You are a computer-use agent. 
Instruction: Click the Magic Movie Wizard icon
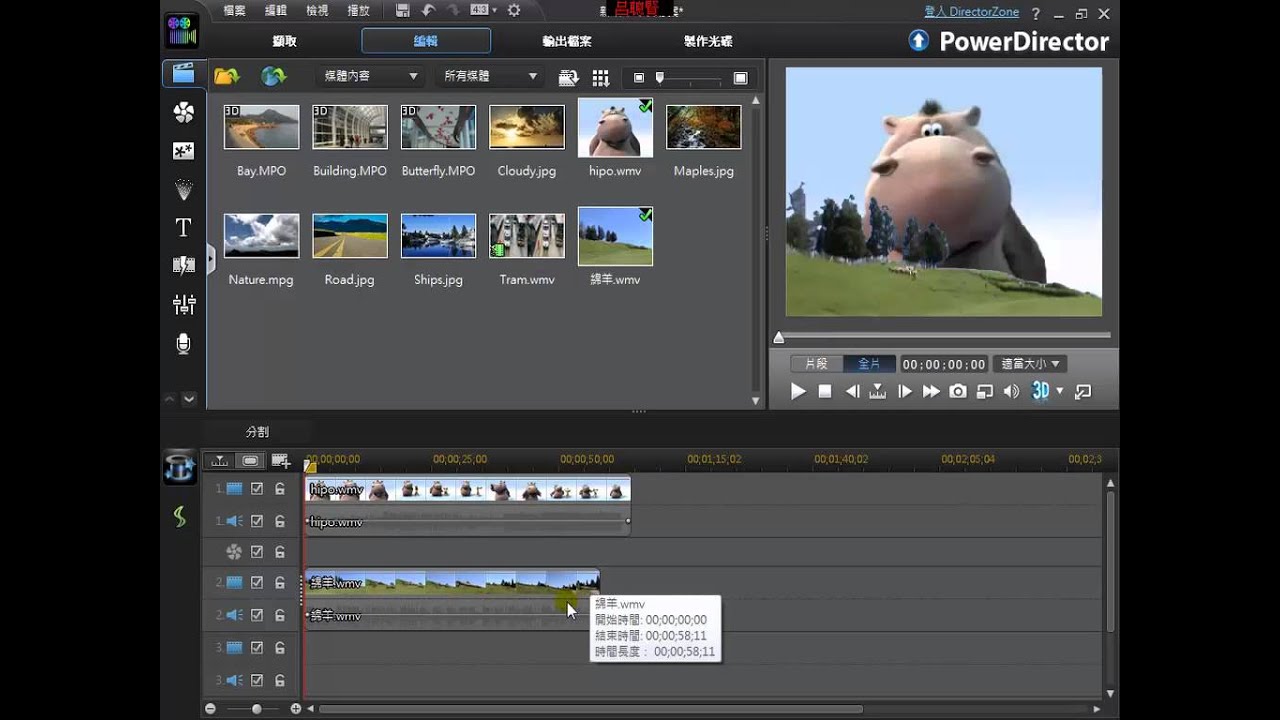179,467
